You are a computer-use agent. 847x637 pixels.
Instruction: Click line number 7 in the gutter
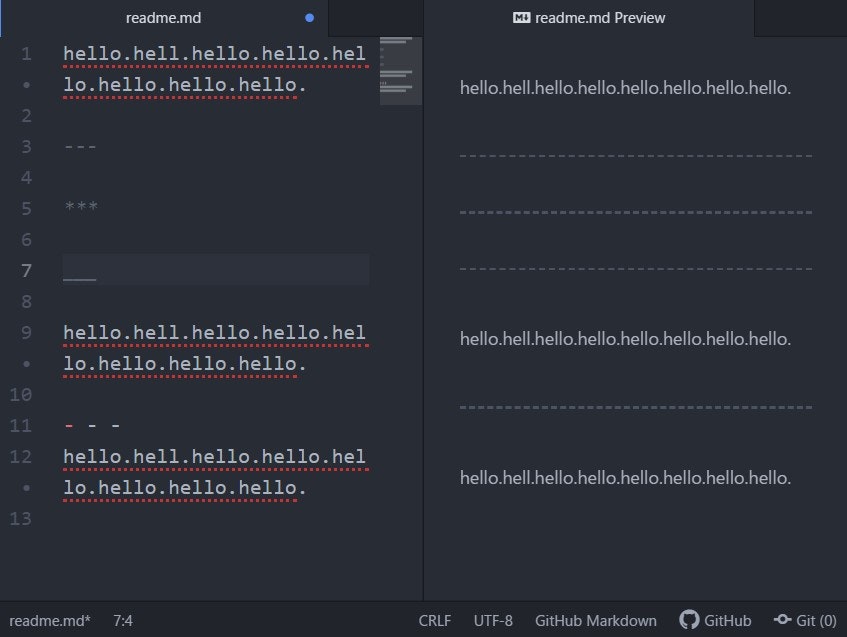pyautogui.click(x=26, y=271)
